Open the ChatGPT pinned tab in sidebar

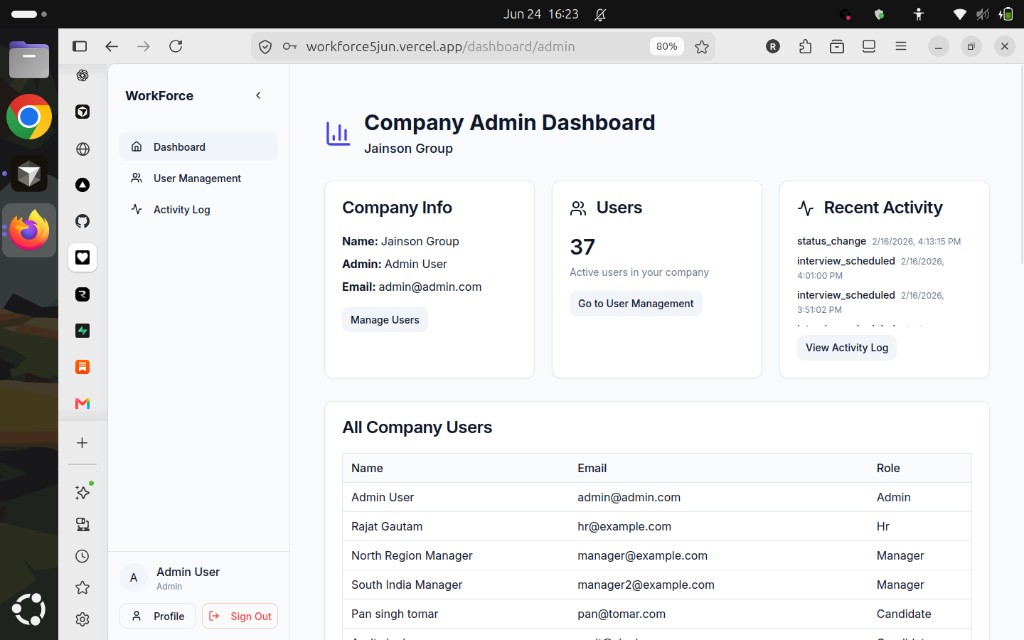82,75
